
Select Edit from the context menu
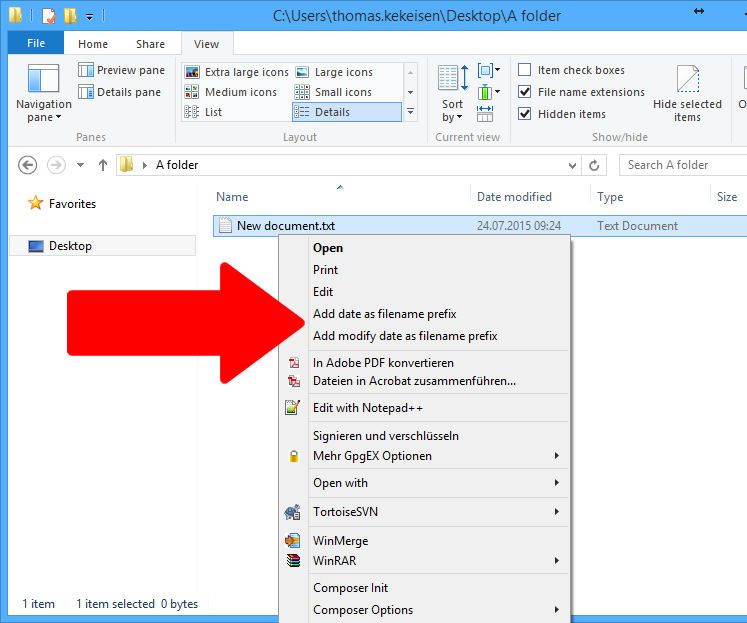click(x=323, y=291)
